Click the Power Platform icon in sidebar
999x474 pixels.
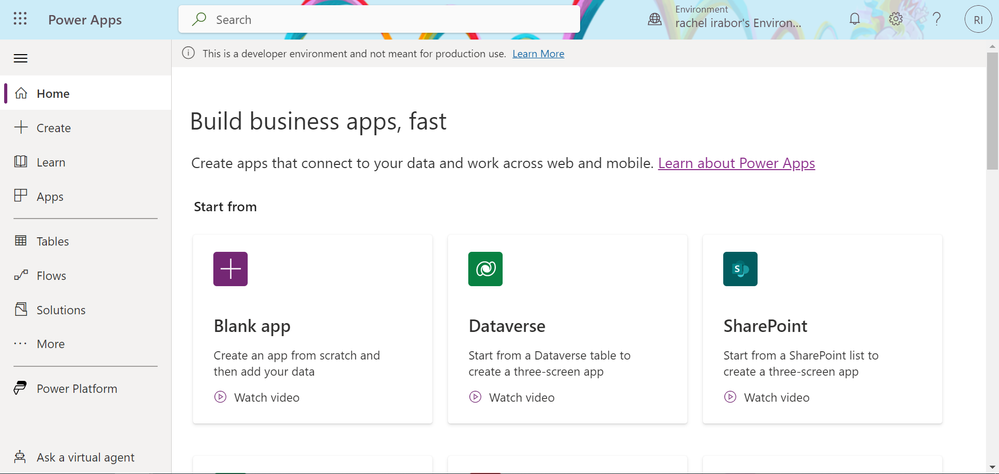(x=21, y=389)
